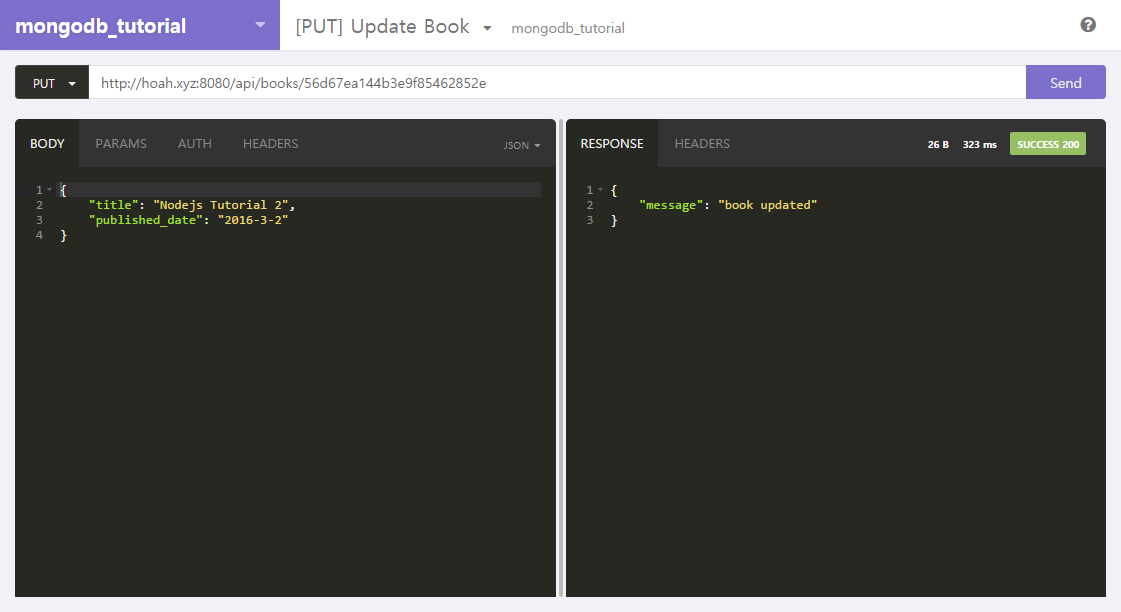This screenshot has width=1121, height=612.
Task: Click the mongodb_tutorial breadcrumb next to request title
Action: [568, 28]
